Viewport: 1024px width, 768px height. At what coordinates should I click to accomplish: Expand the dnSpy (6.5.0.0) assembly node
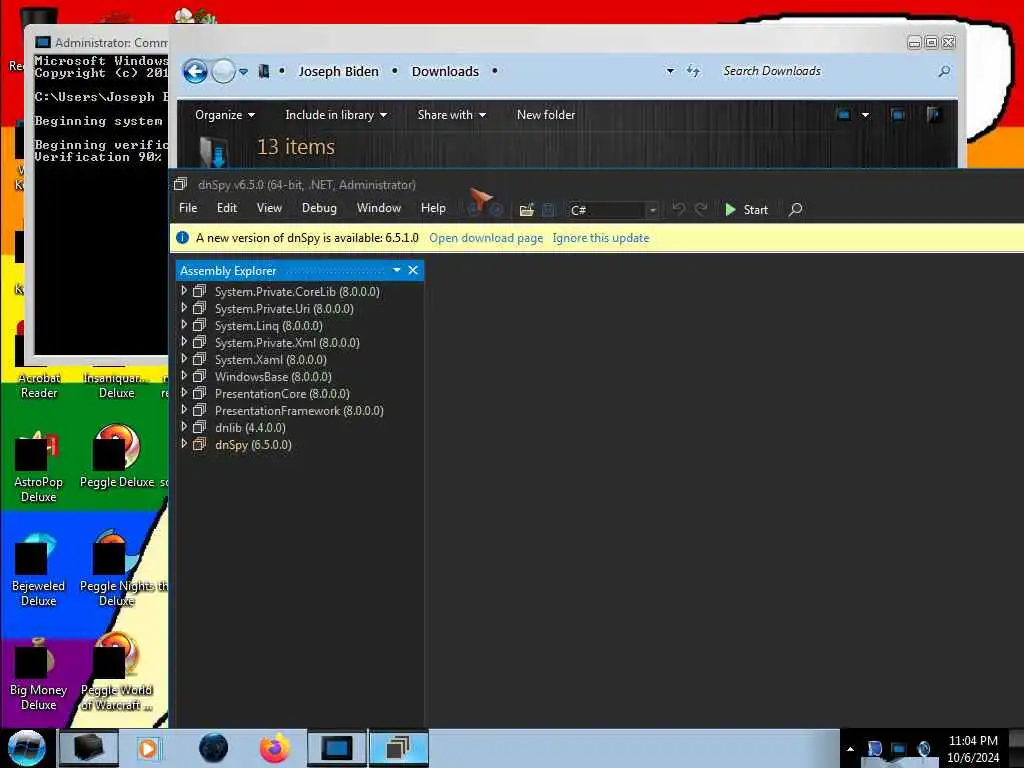(x=184, y=443)
